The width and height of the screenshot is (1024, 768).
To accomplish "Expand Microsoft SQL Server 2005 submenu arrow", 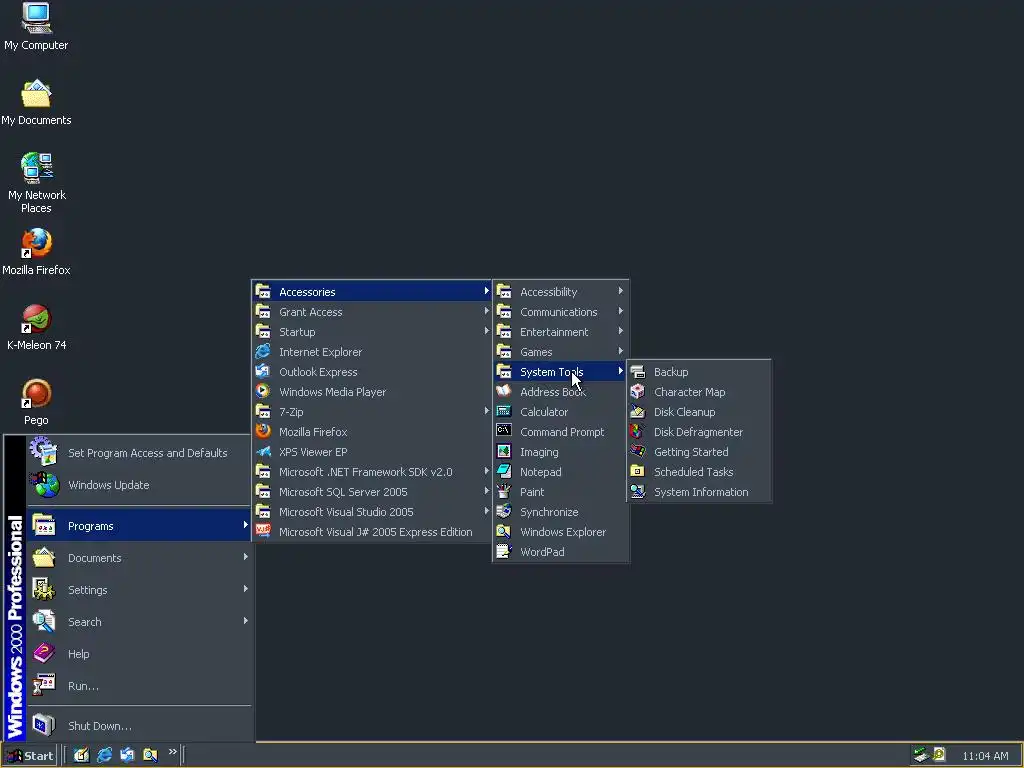I will pyautogui.click(x=487, y=491).
